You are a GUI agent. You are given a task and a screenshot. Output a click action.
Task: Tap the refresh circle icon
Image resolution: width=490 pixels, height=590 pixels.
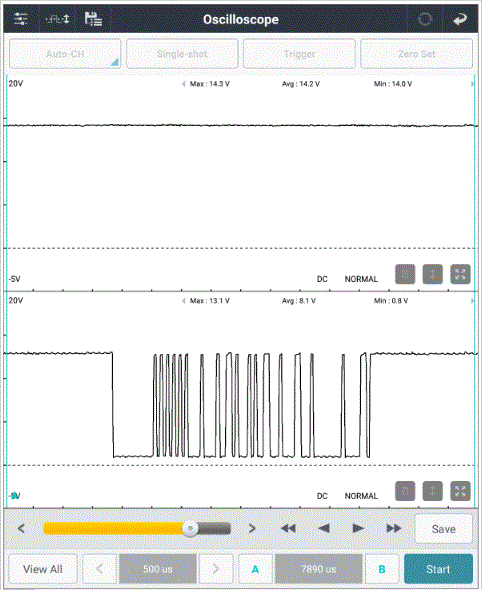point(425,19)
